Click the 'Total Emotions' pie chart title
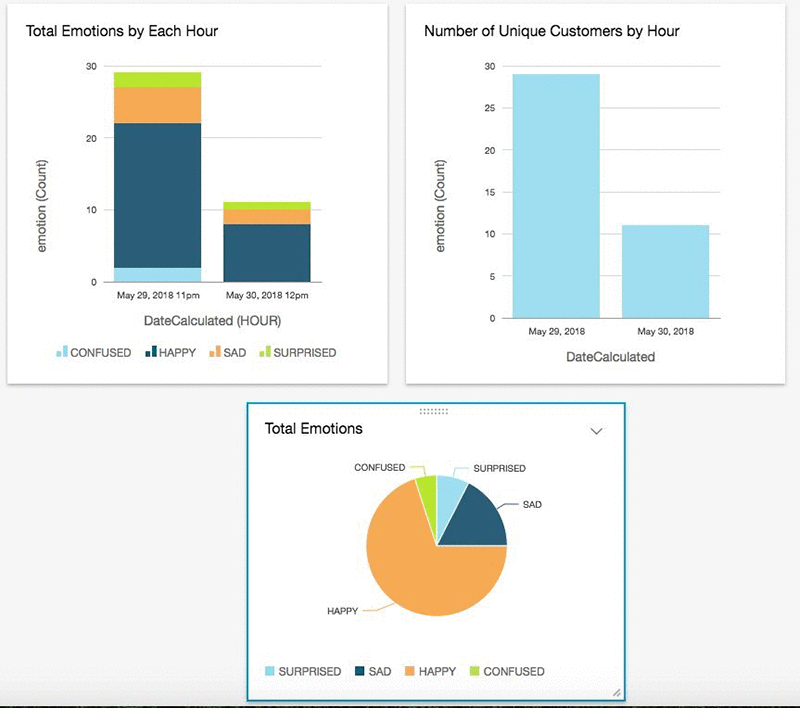800x708 pixels. pyautogui.click(x=313, y=428)
